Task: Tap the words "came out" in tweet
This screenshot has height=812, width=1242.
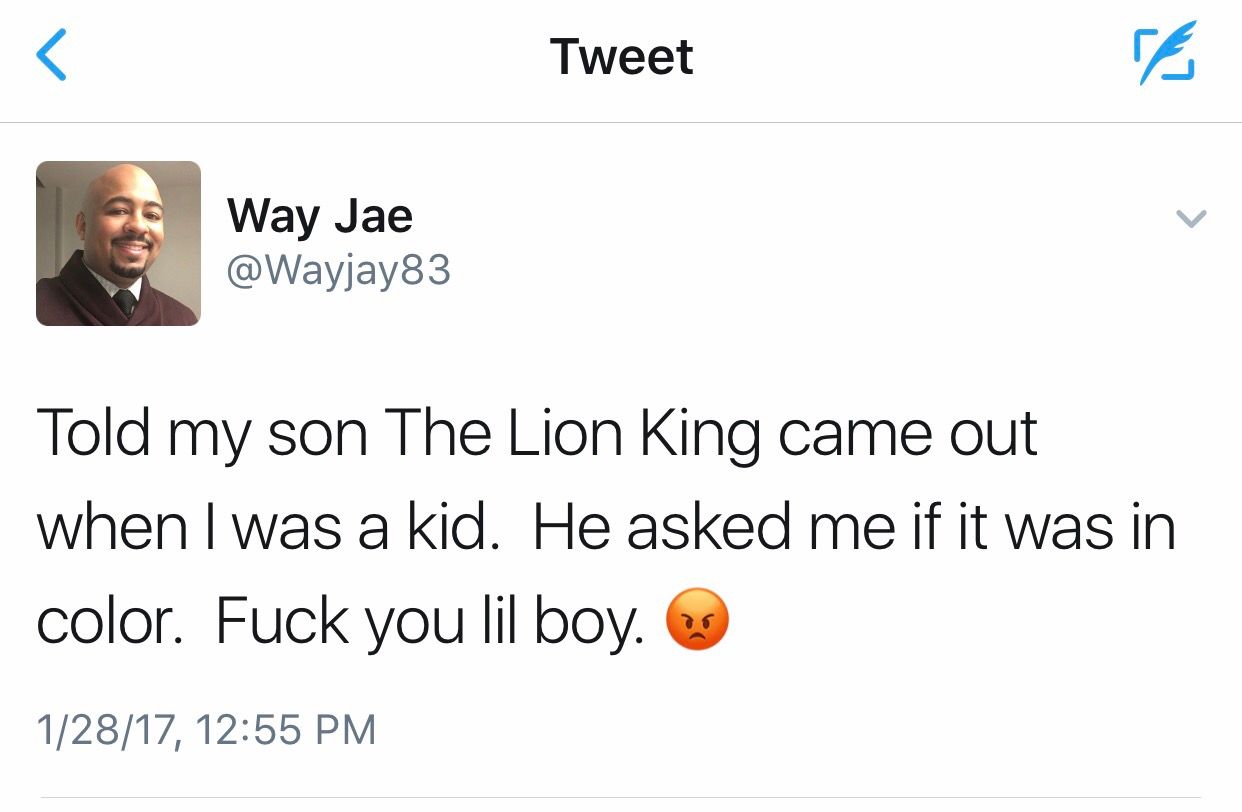Action: tap(907, 432)
